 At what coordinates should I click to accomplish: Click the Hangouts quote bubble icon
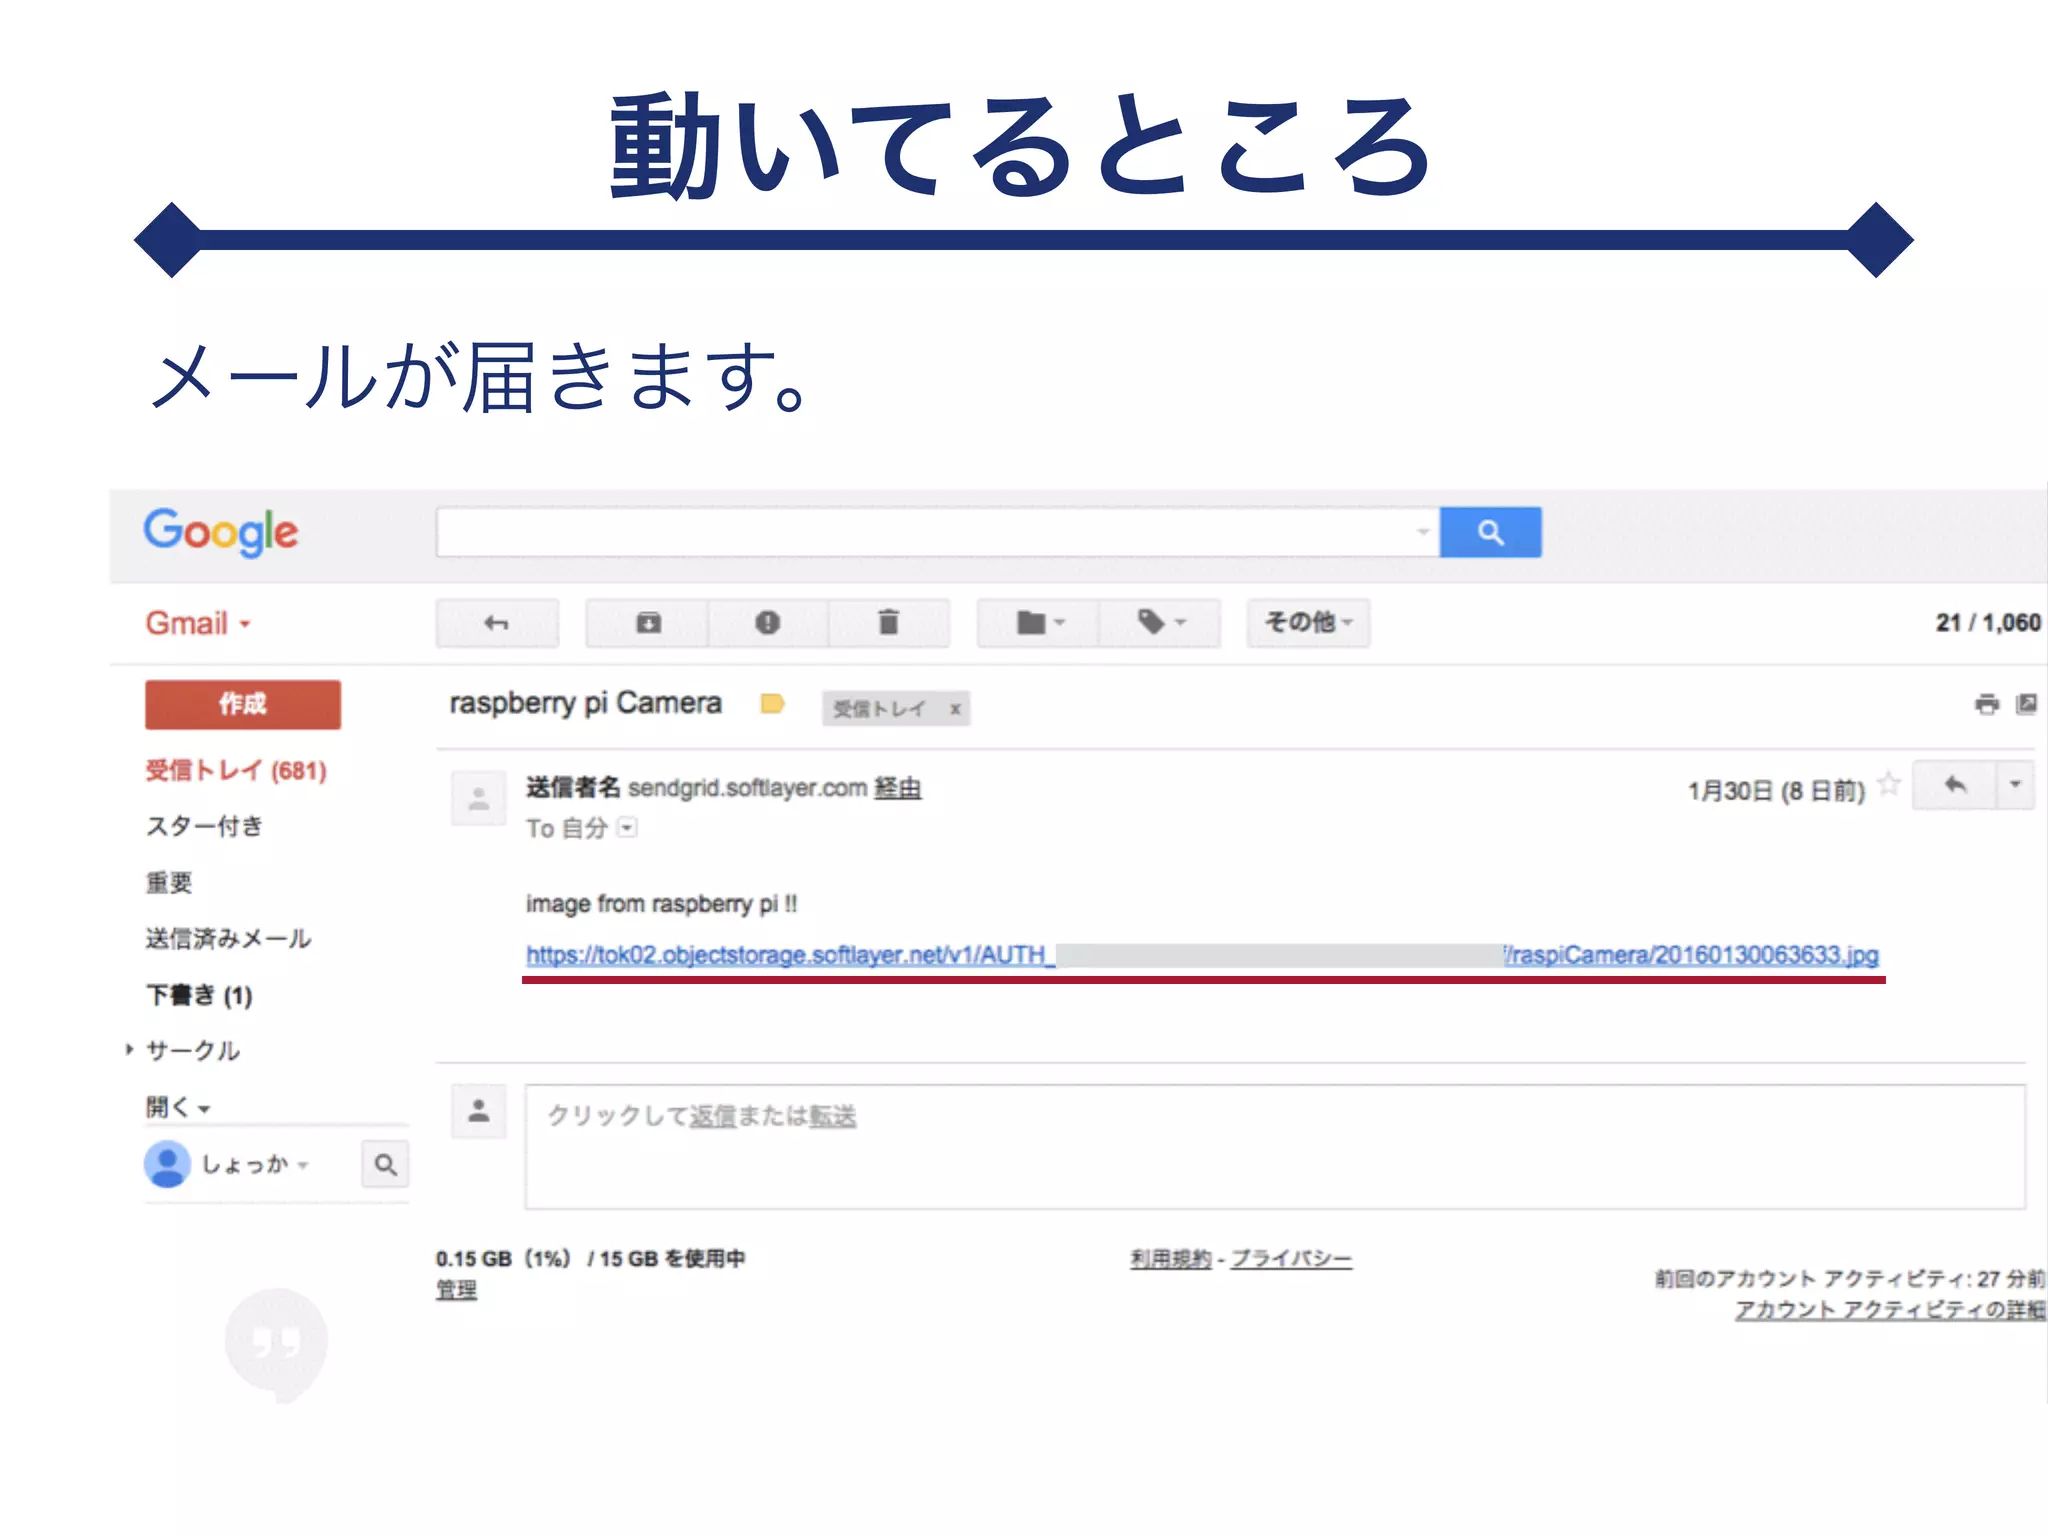(276, 1344)
